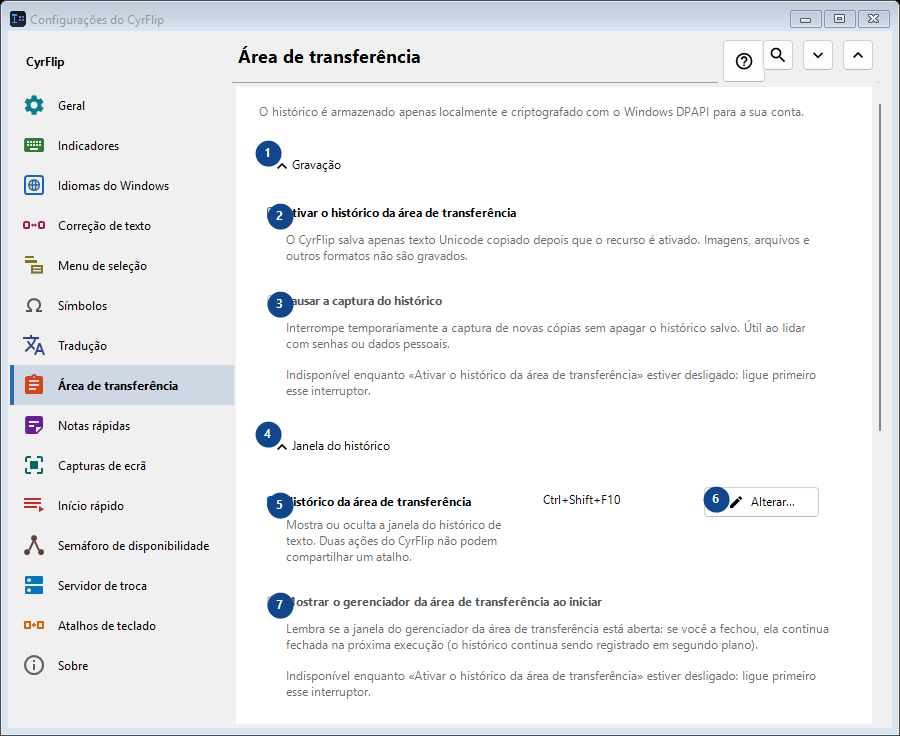Screen dimensions: 900x736
Task: Select the omega Símbolos icon
Action: [34, 305]
